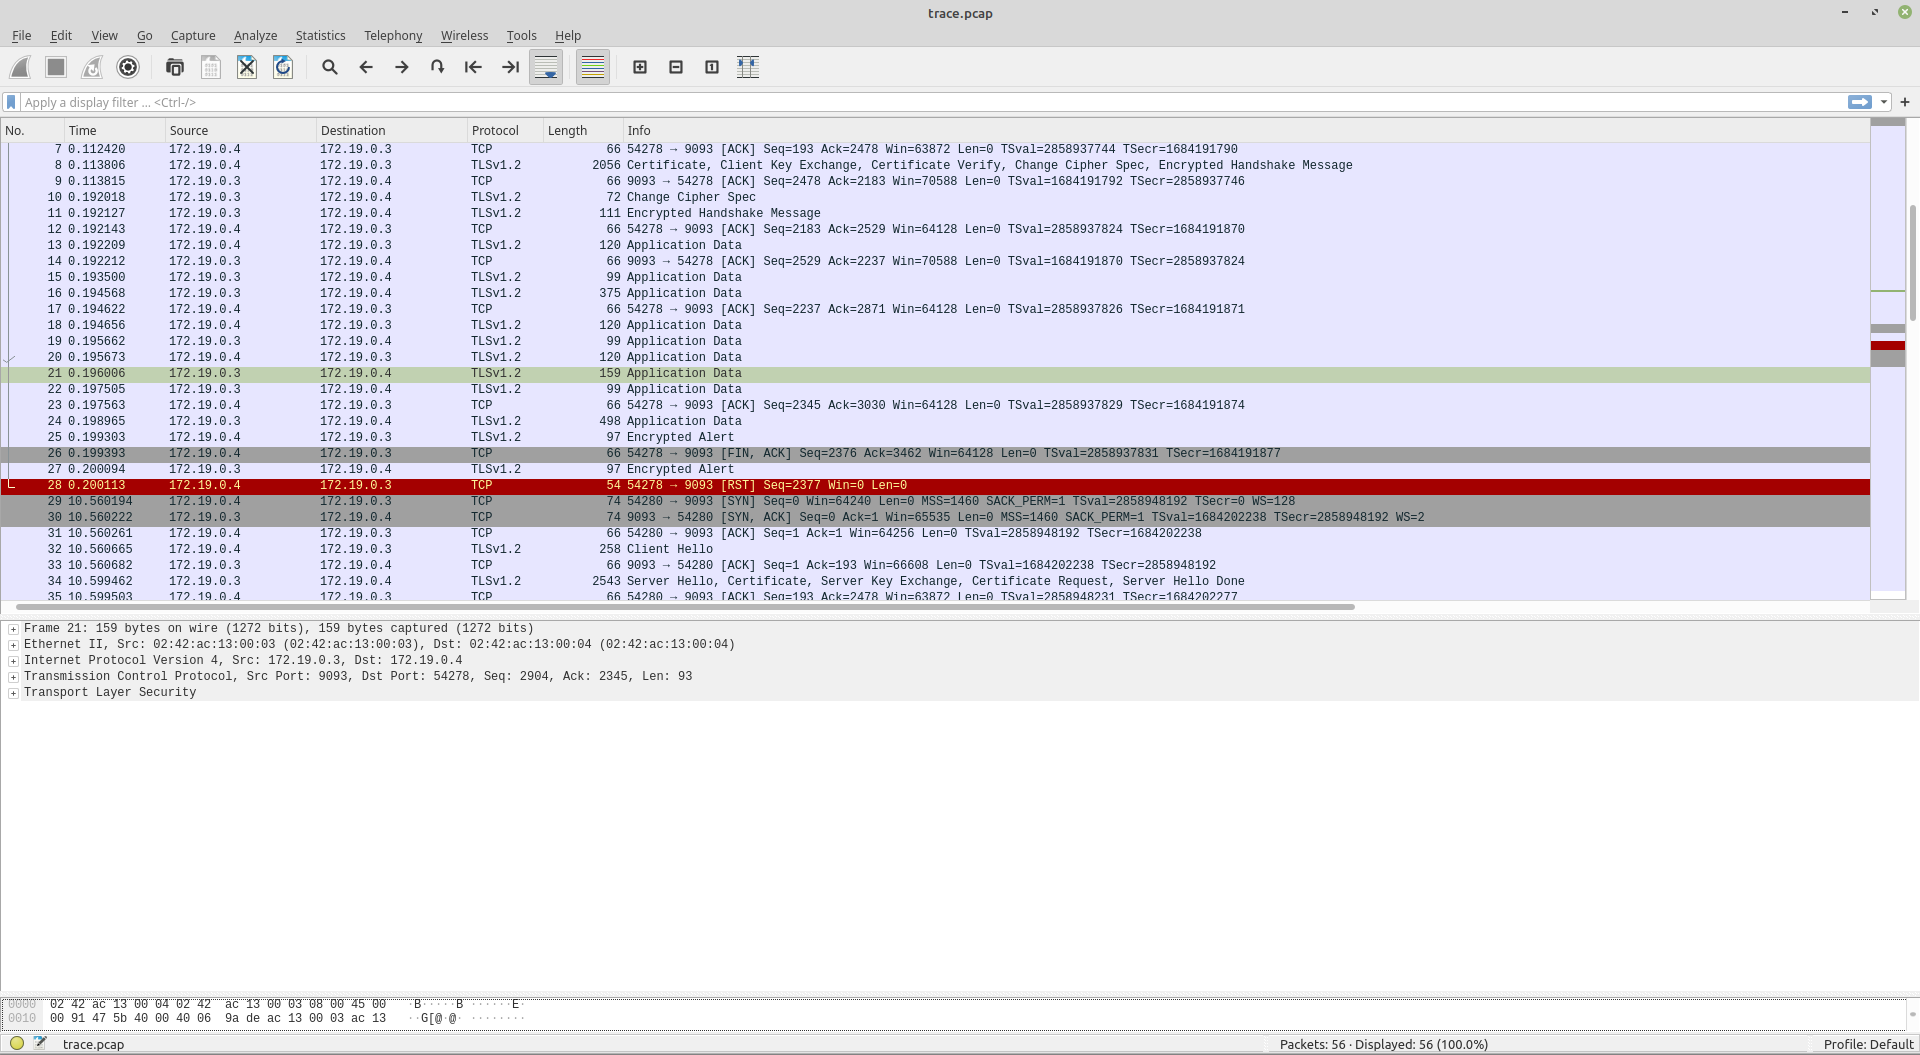The width and height of the screenshot is (1920, 1055).
Task: Toggle packet list colorization
Action: 593,67
